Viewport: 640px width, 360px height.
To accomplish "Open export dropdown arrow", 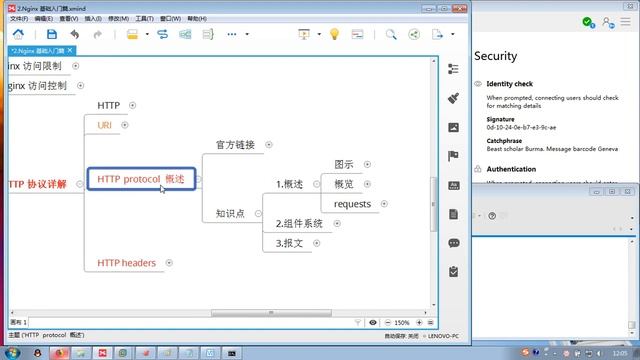I will 452,34.
